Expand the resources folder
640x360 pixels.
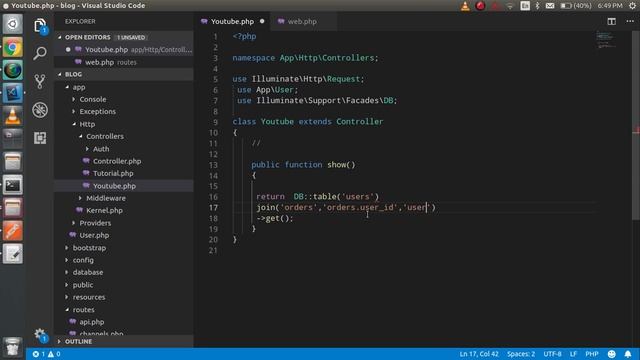click(x=89, y=297)
